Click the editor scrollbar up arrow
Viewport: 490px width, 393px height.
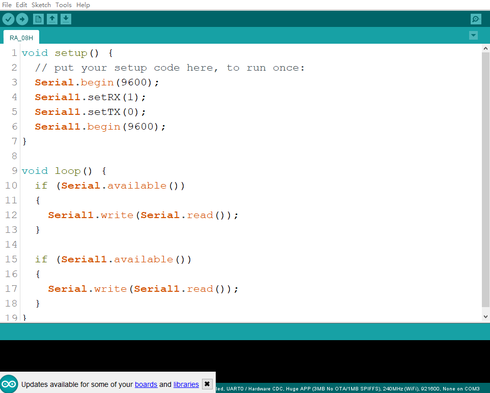(x=485, y=49)
